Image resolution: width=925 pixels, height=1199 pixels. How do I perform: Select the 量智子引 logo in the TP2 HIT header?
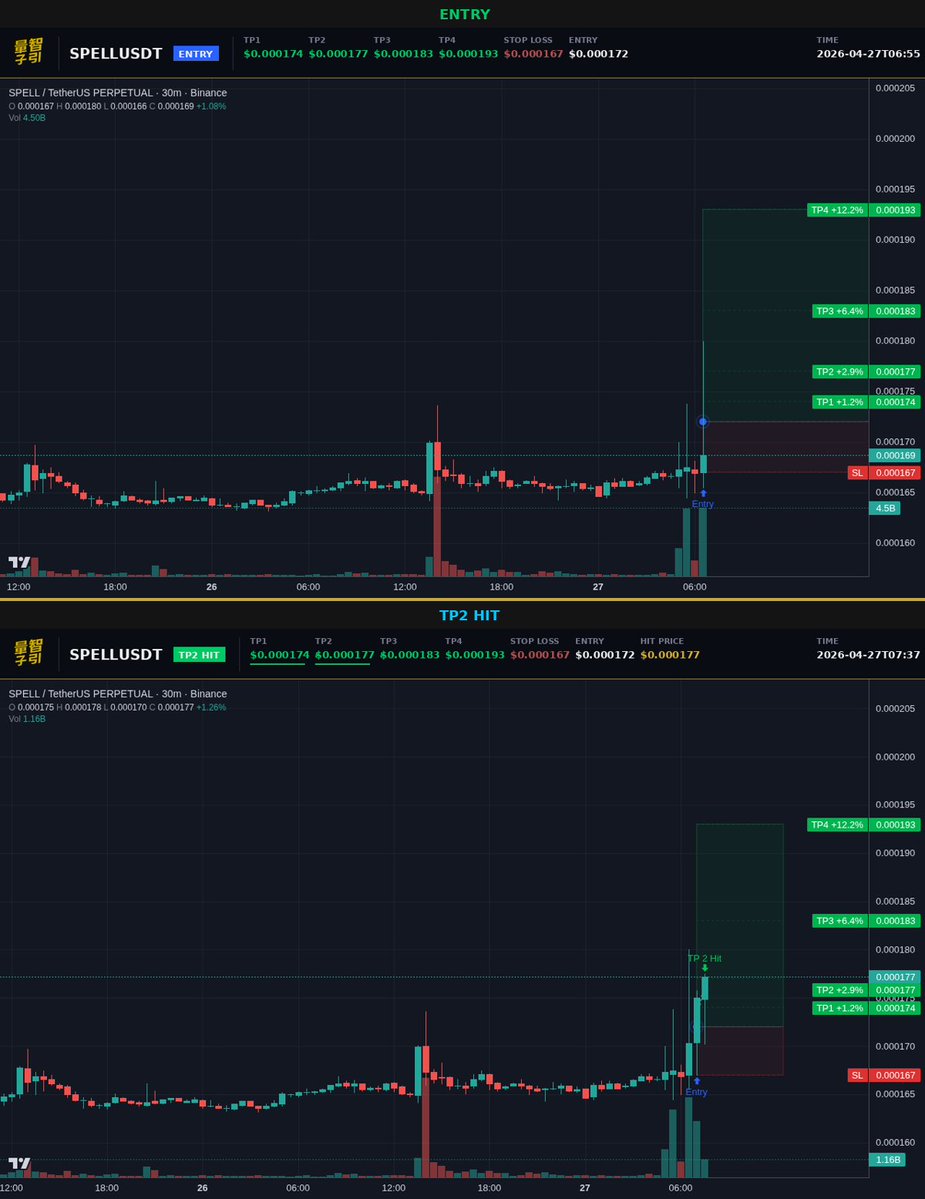coord(30,654)
